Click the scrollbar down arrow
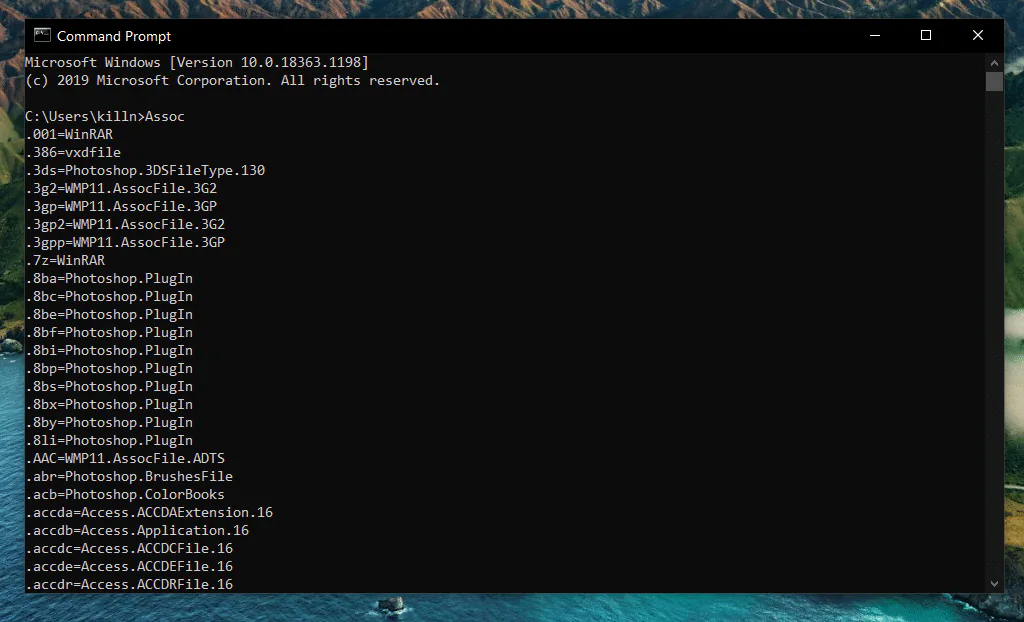Image resolution: width=1024 pixels, height=622 pixels. coord(994,584)
